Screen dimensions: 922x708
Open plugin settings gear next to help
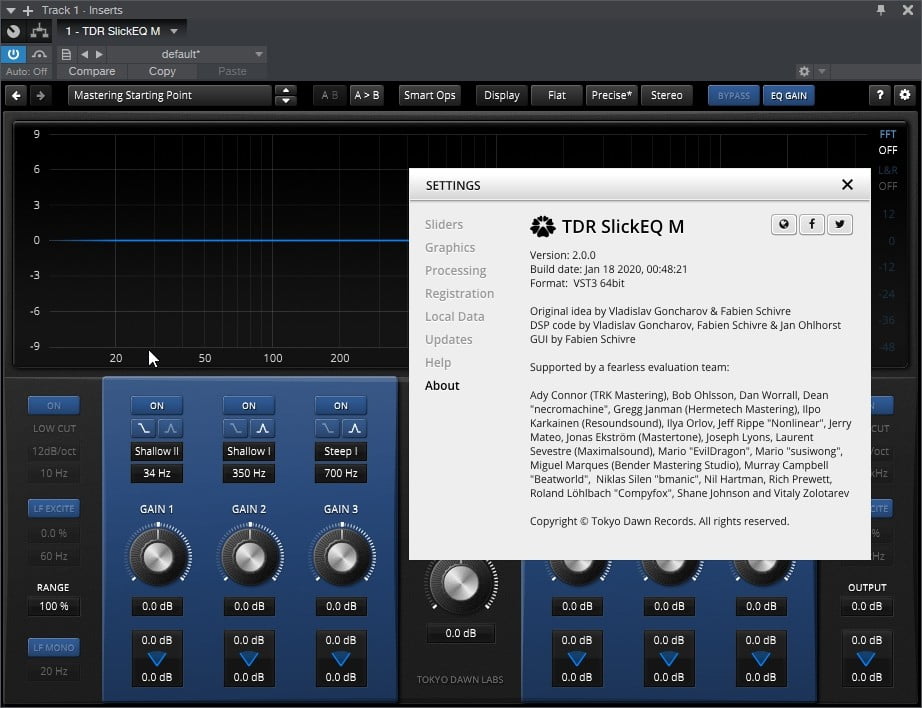(905, 95)
